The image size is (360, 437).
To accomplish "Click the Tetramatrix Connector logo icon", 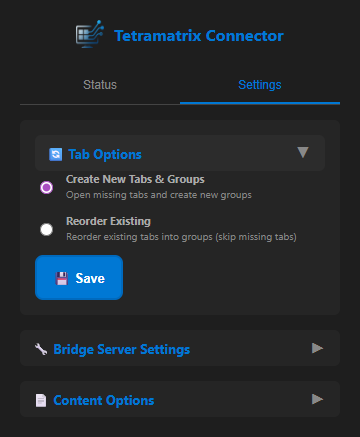I will coord(90,34).
